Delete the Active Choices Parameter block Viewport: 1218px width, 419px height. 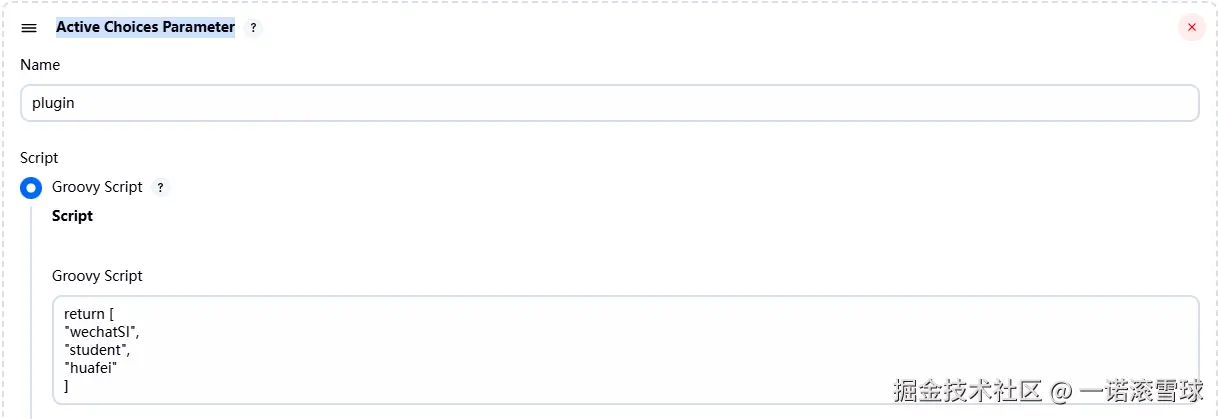(x=1191, y=28)
